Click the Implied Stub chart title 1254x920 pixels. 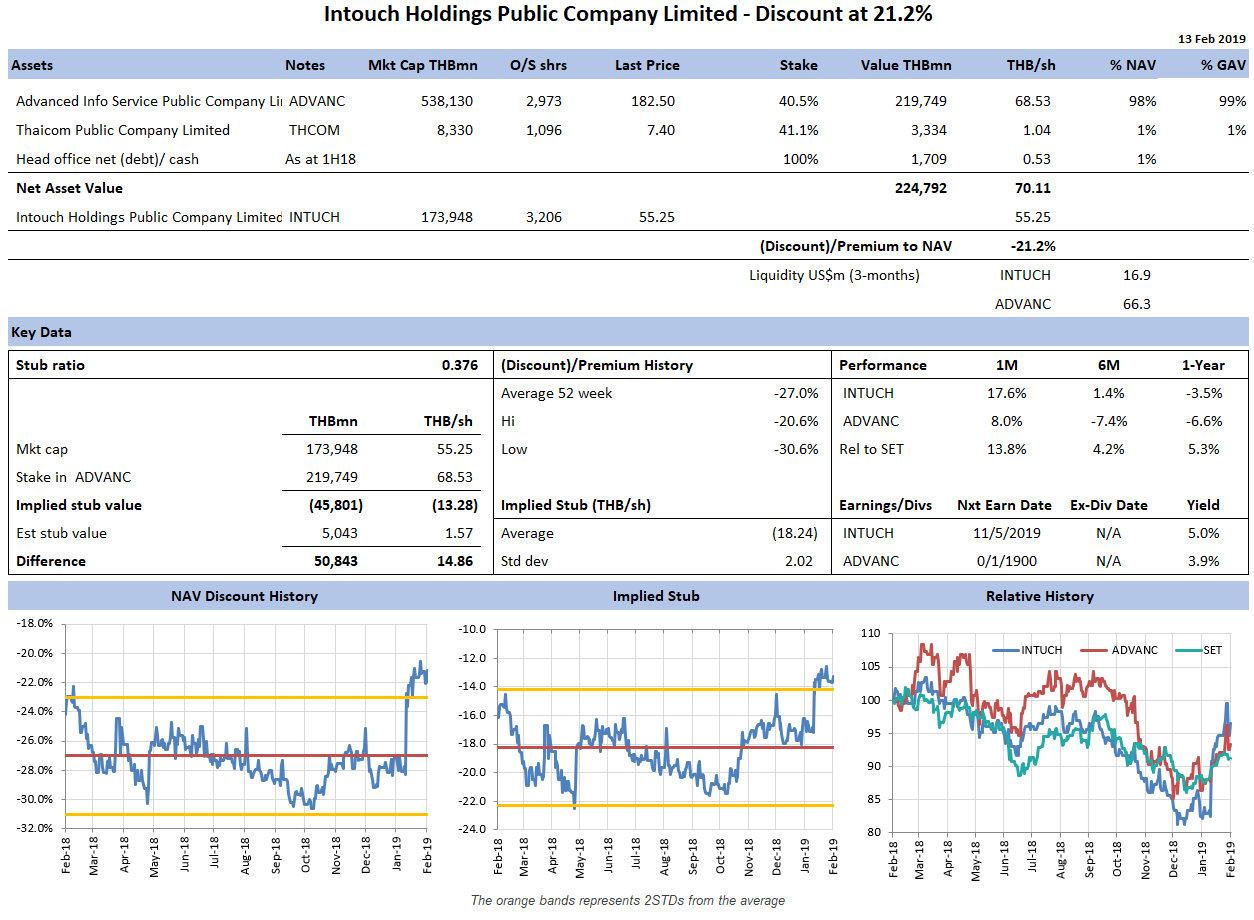coord(655,596)
